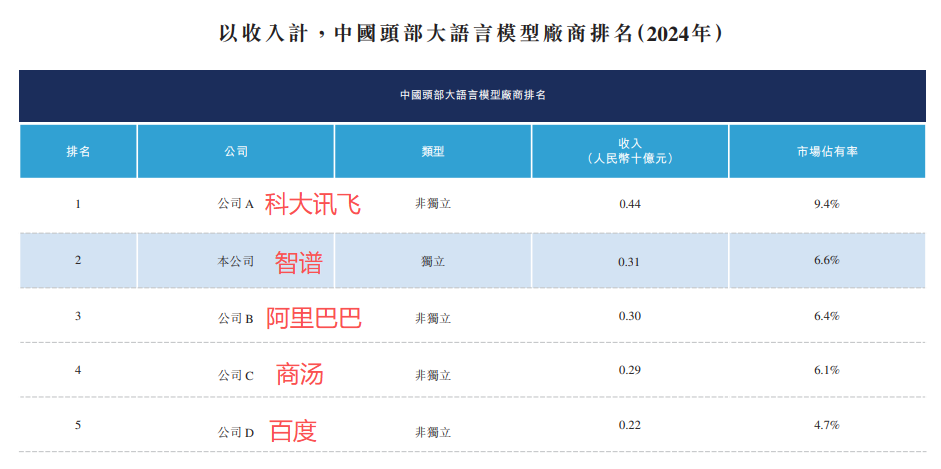Click '非獨立' in the 公司 B row
941x469 pixels.
coord(433,318)
